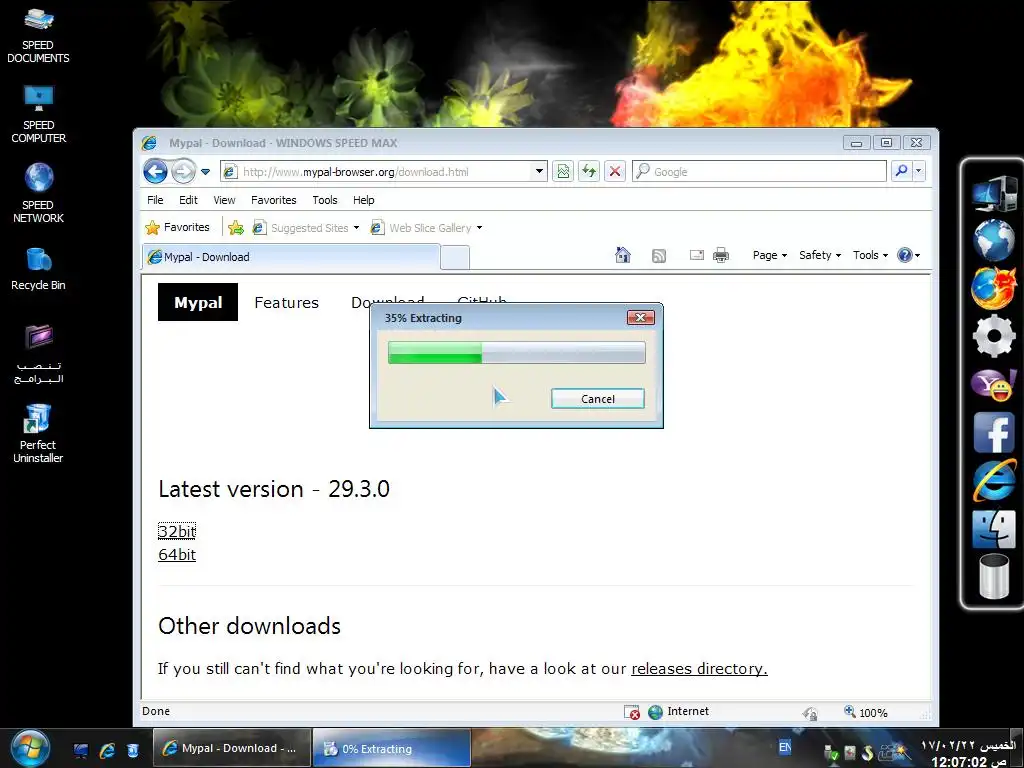1024x768 pixels.
Task: Open SPEED NETWORK desktop icon
Action: [x=38, y=193]
